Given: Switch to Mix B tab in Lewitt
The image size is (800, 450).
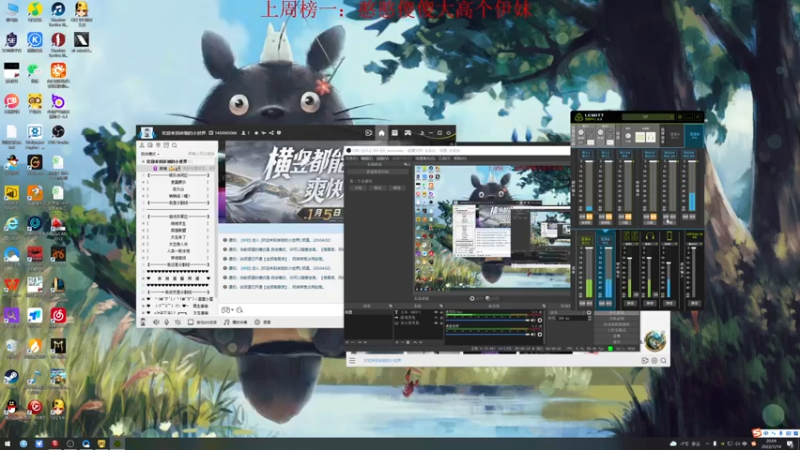Looking at the screenshot, I should [695, 134].
